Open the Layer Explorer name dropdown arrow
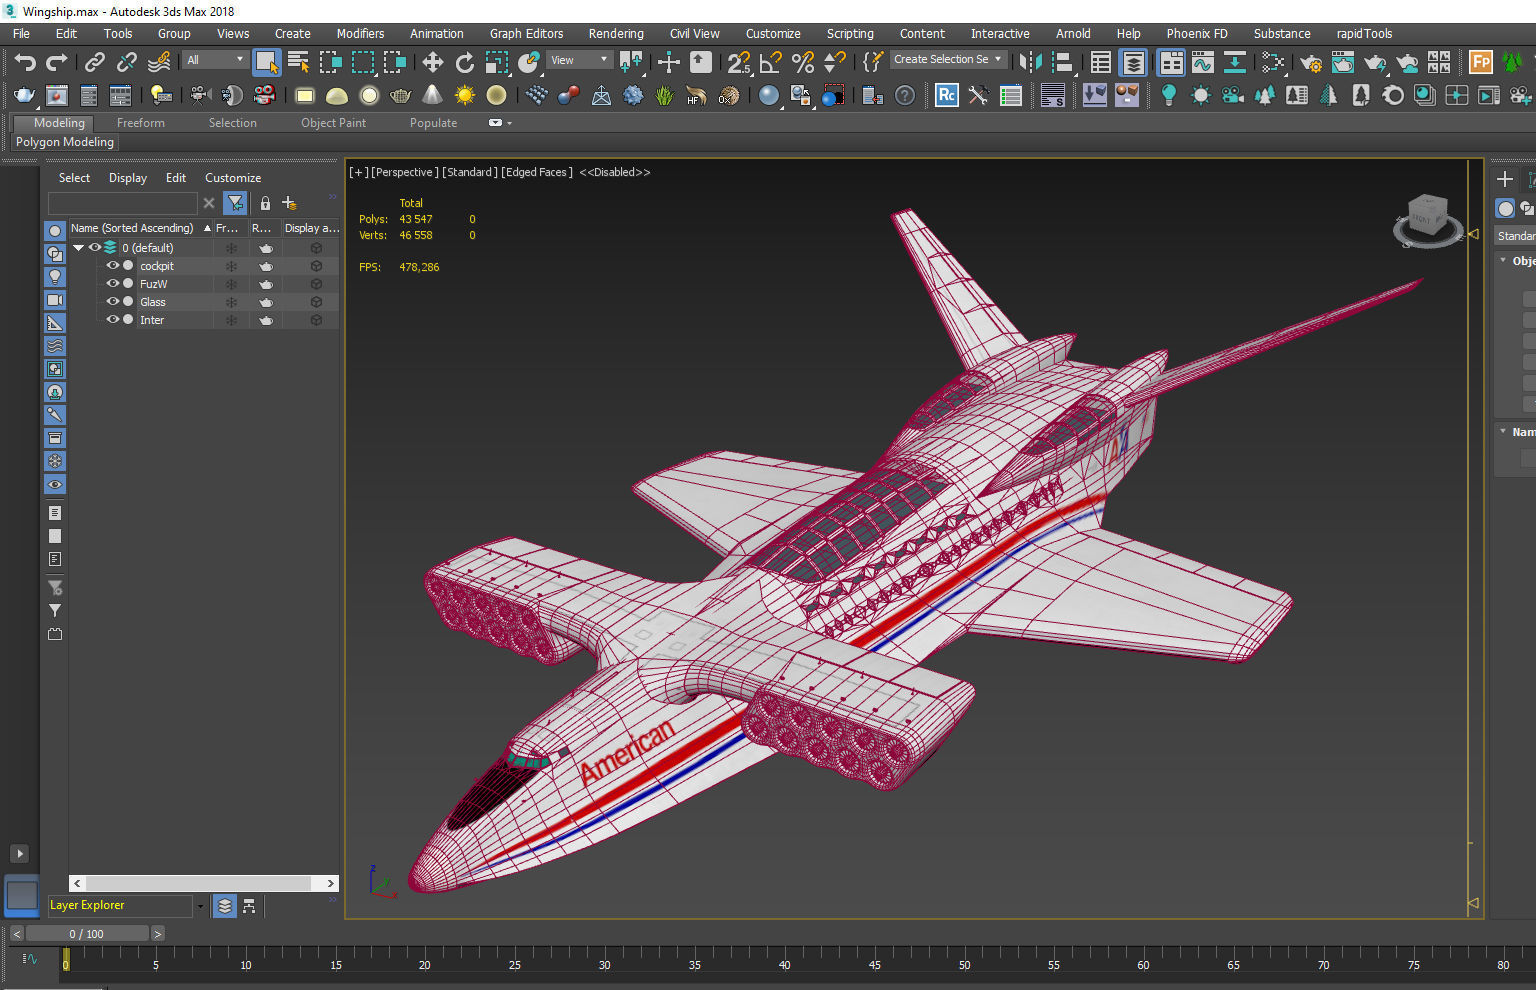1536x990 pixels. (x=200, y=906)
